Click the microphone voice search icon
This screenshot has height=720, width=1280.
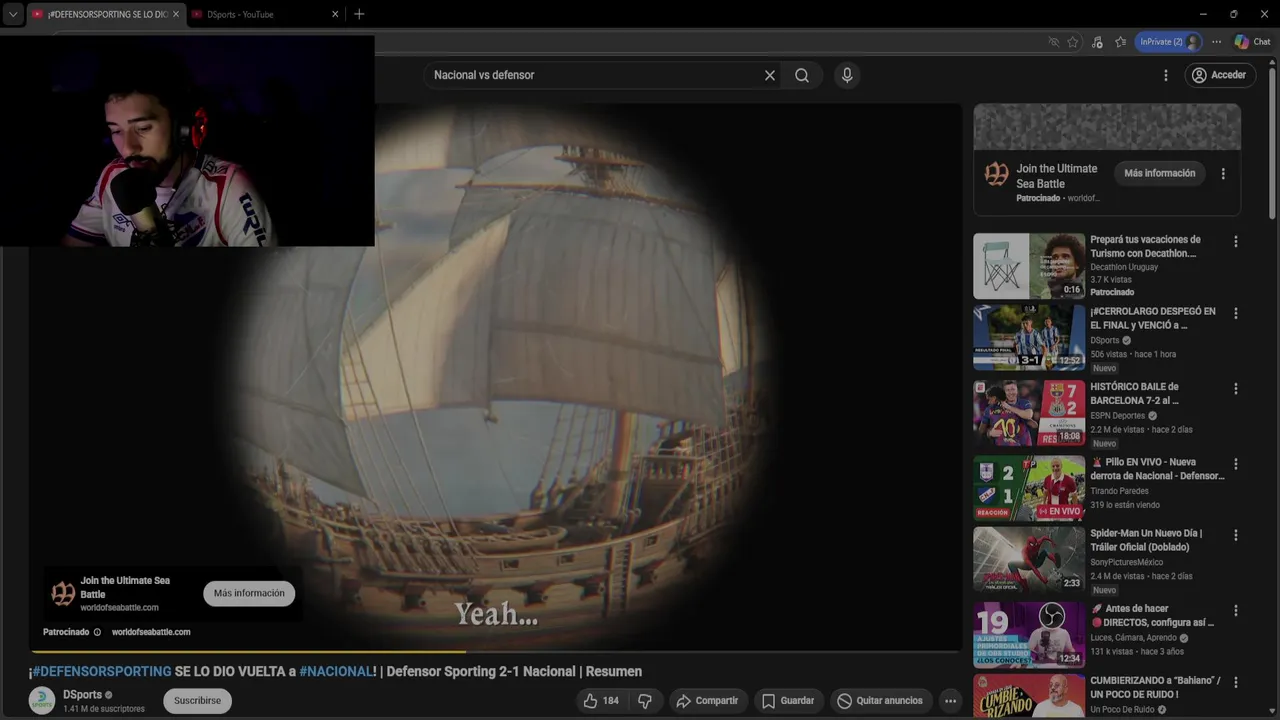[x=847, y=75]
